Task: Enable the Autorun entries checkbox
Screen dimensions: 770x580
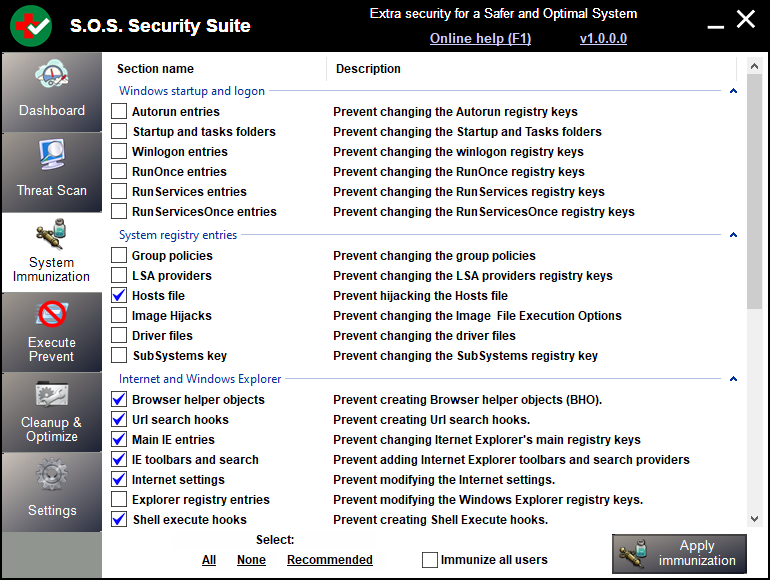Action: 119,111
